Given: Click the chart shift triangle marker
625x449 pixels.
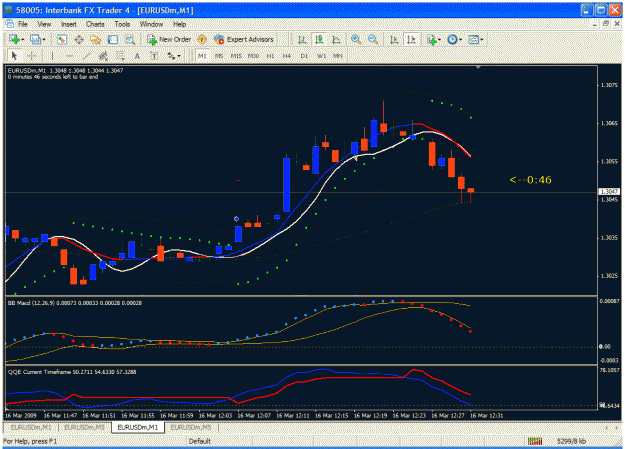Looking at the screenshot, I should [478, 67].
